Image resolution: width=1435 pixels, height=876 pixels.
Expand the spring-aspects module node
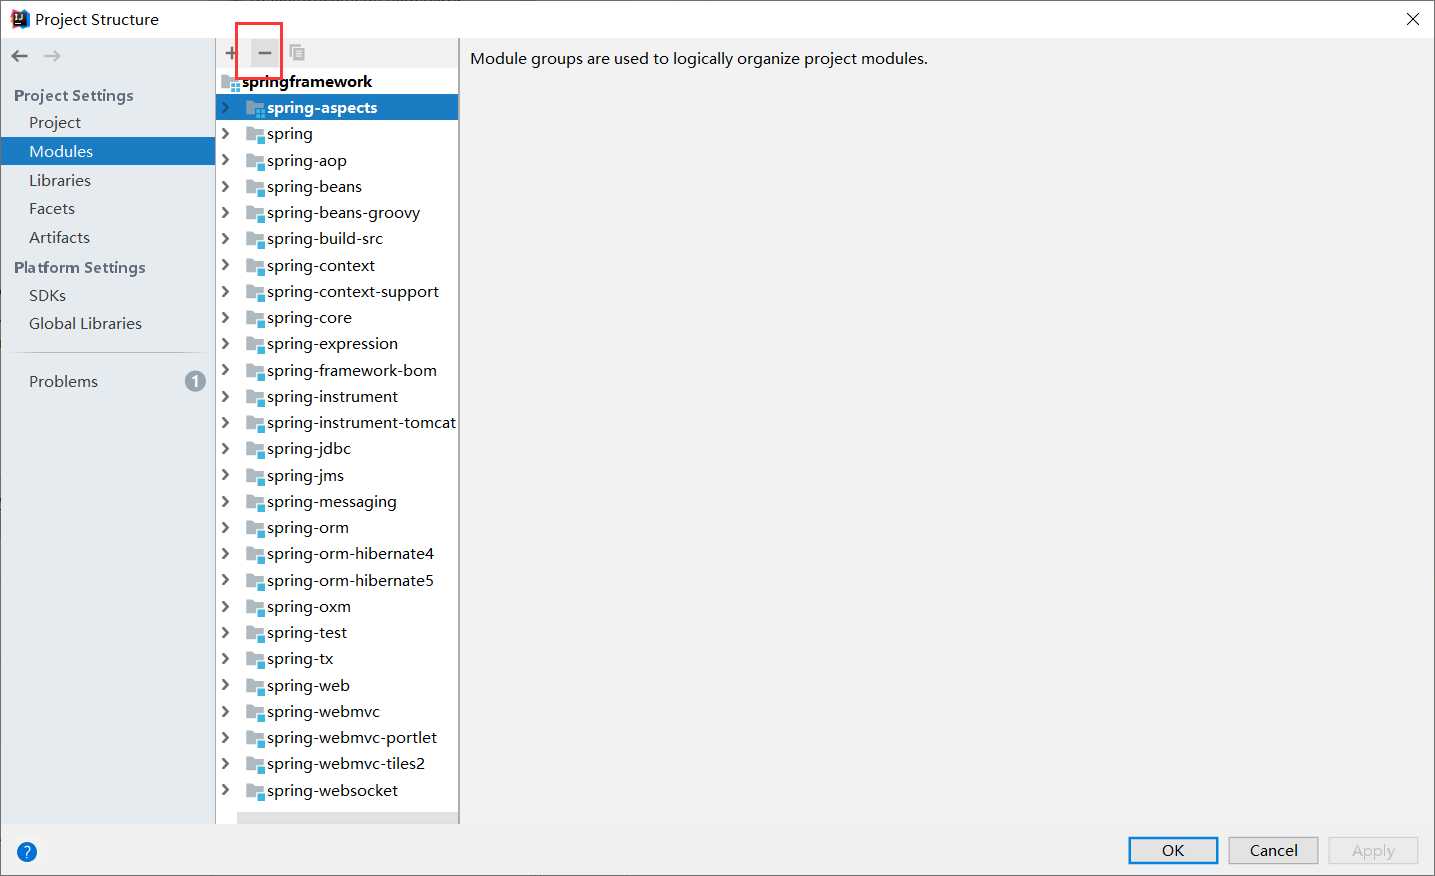point(226,107)
